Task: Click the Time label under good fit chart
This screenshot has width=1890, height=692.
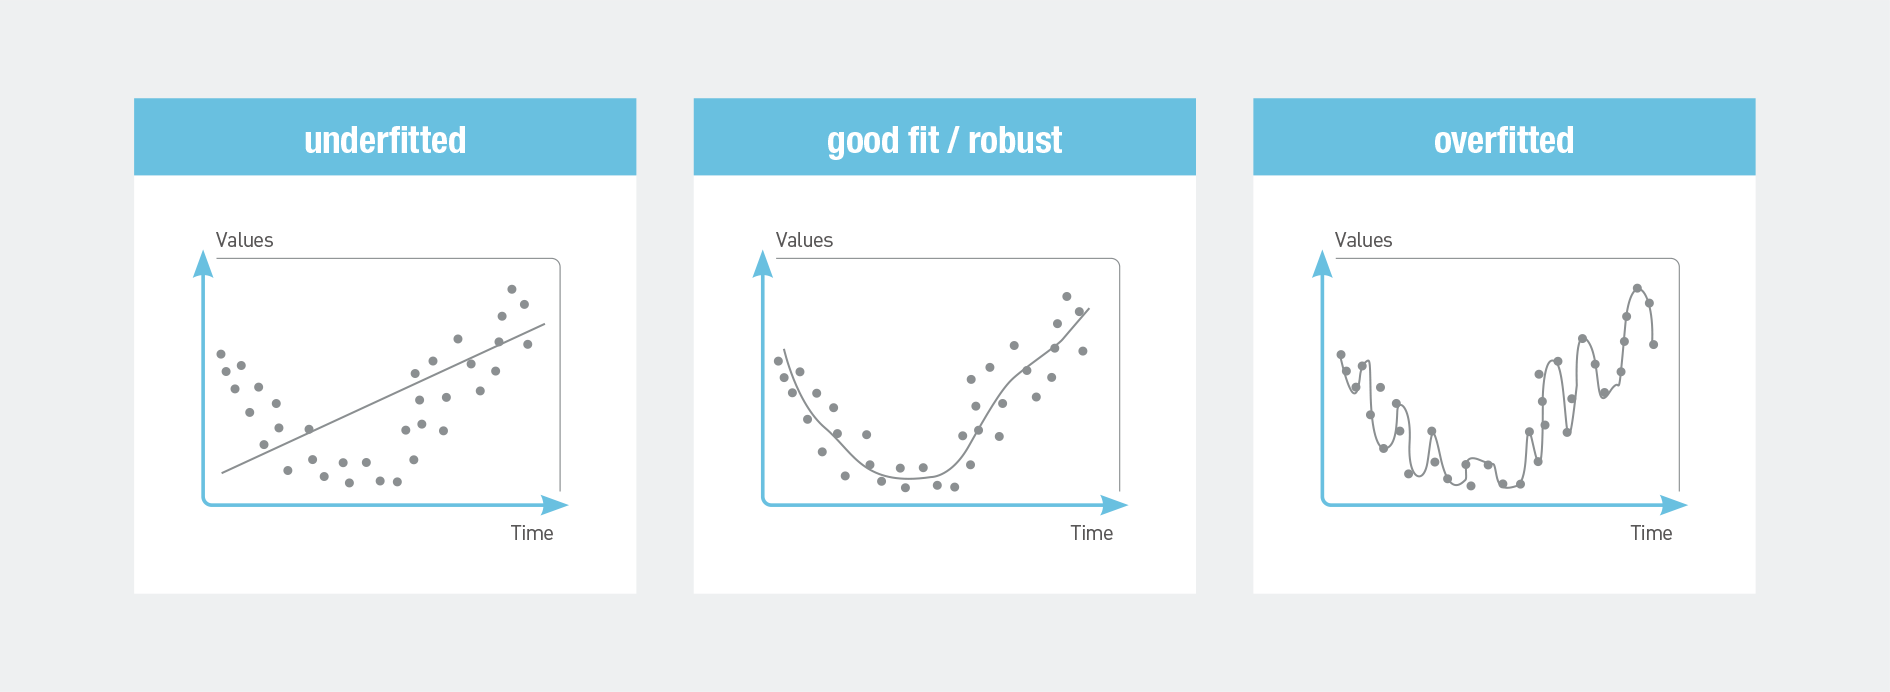Action: (1091, 533)
